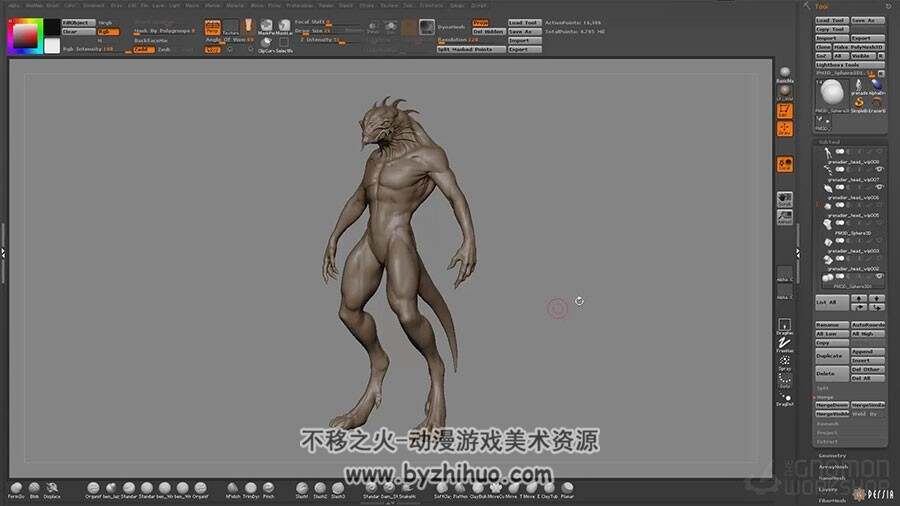Toggle Edit mode on right shelf

[785, 110]
